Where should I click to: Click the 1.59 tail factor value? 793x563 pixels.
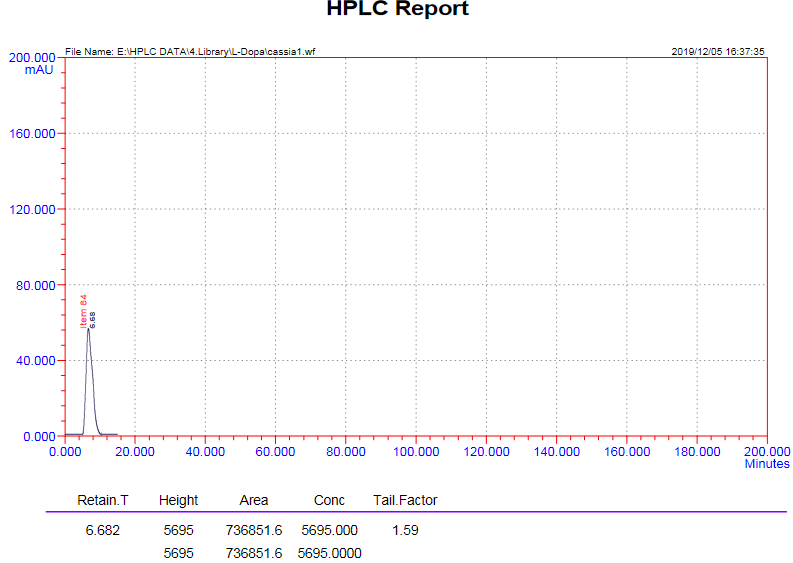click(x=405, y=530)
